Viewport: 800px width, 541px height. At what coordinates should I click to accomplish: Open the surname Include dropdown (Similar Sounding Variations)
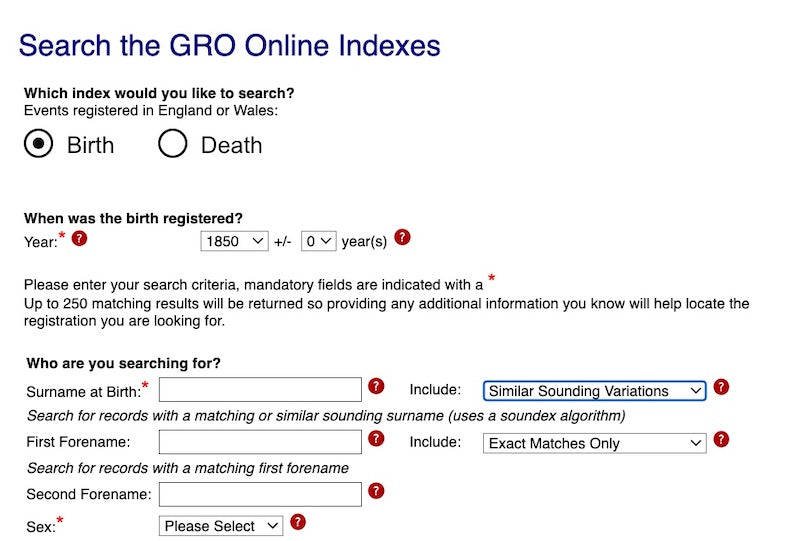(x=594, y=391)
